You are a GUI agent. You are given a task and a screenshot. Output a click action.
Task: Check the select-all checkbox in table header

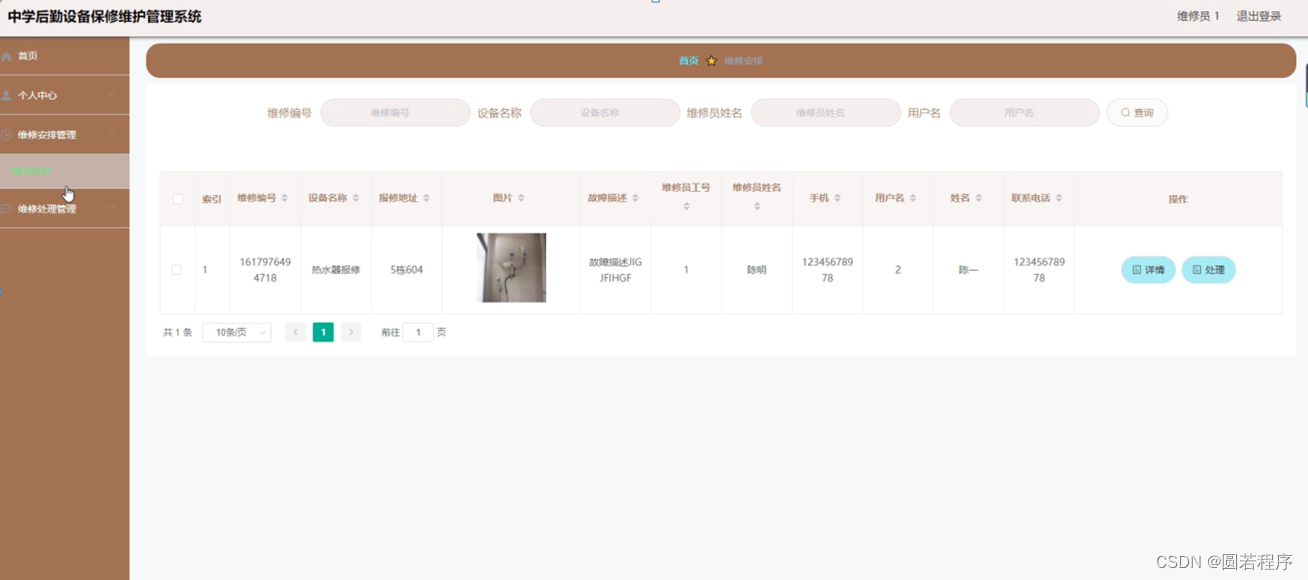177,199
